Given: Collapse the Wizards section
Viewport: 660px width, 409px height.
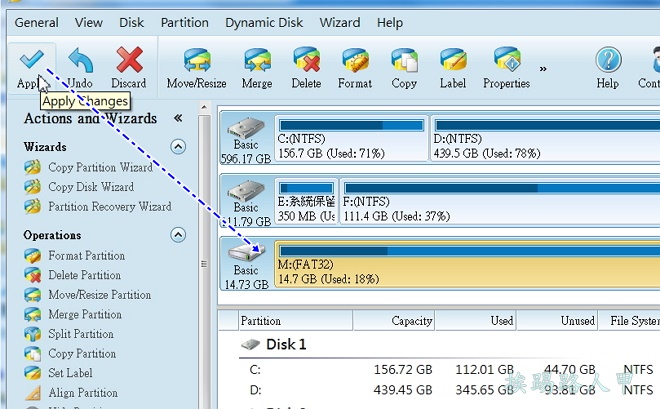Looking at the screenshot, I should click(178, 147).
